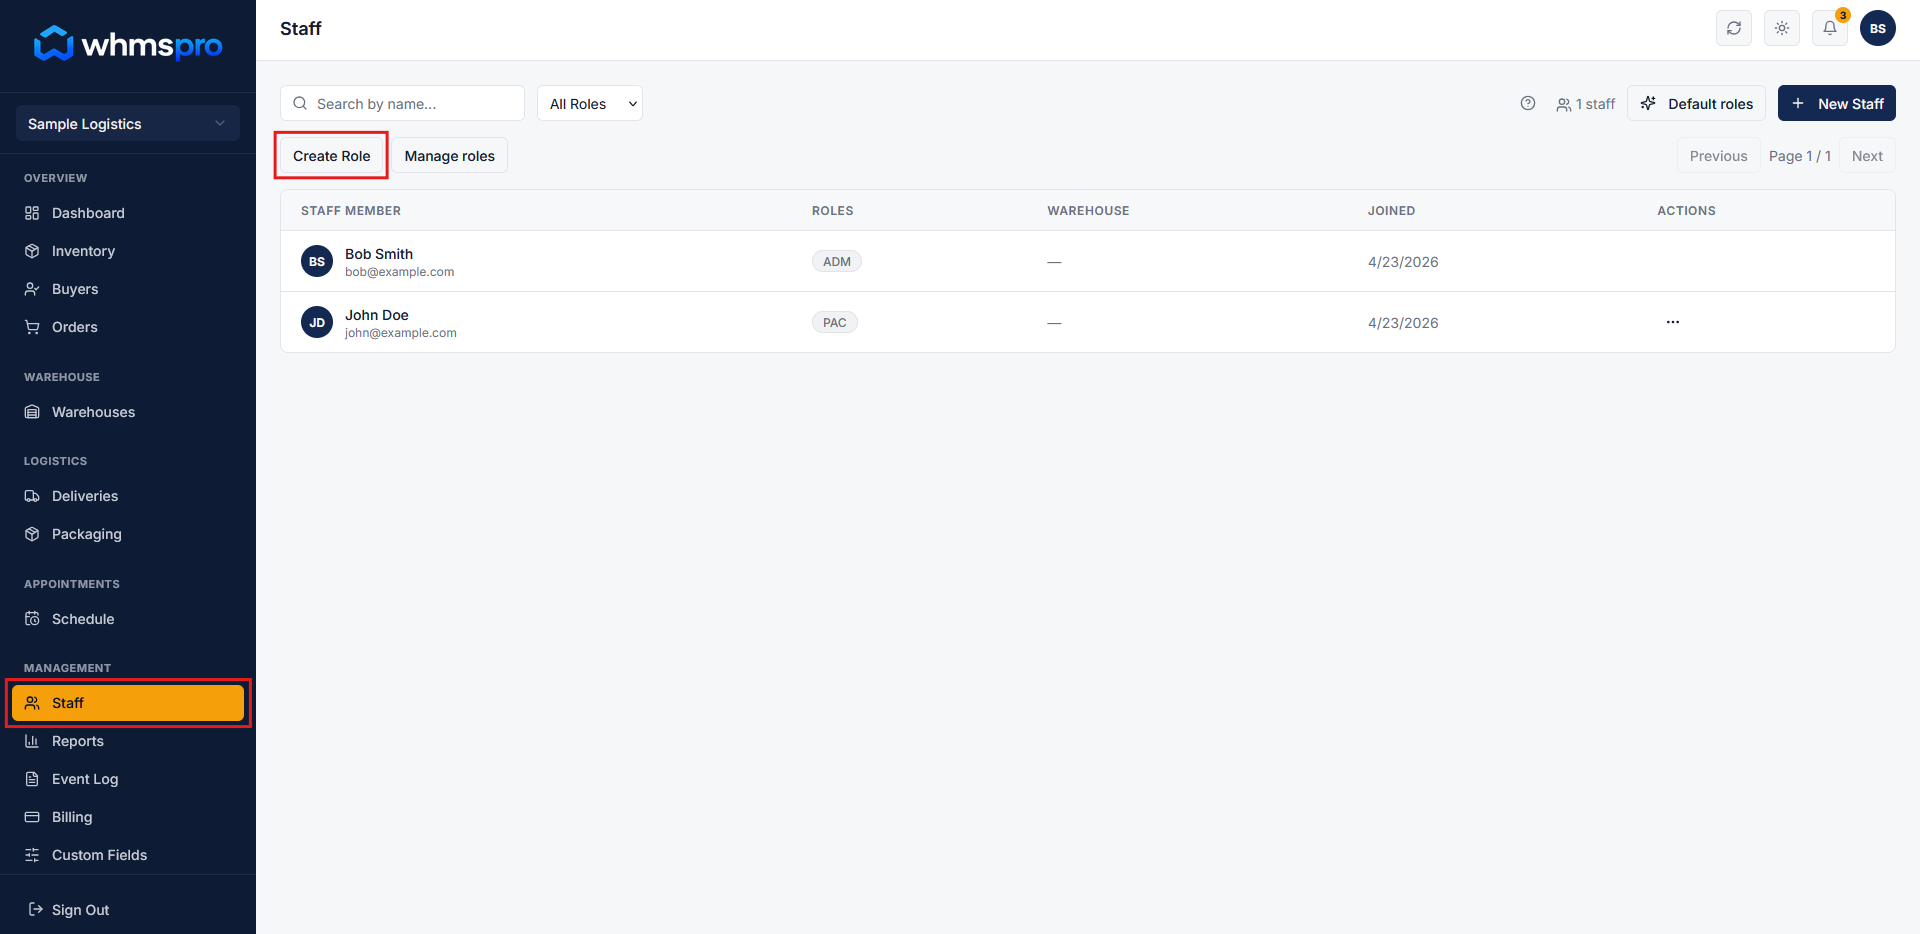Image resolution: width=1920 pixels, height=934 pixels.
Task: Click john@example.com email text
Action: pos(401,333)
